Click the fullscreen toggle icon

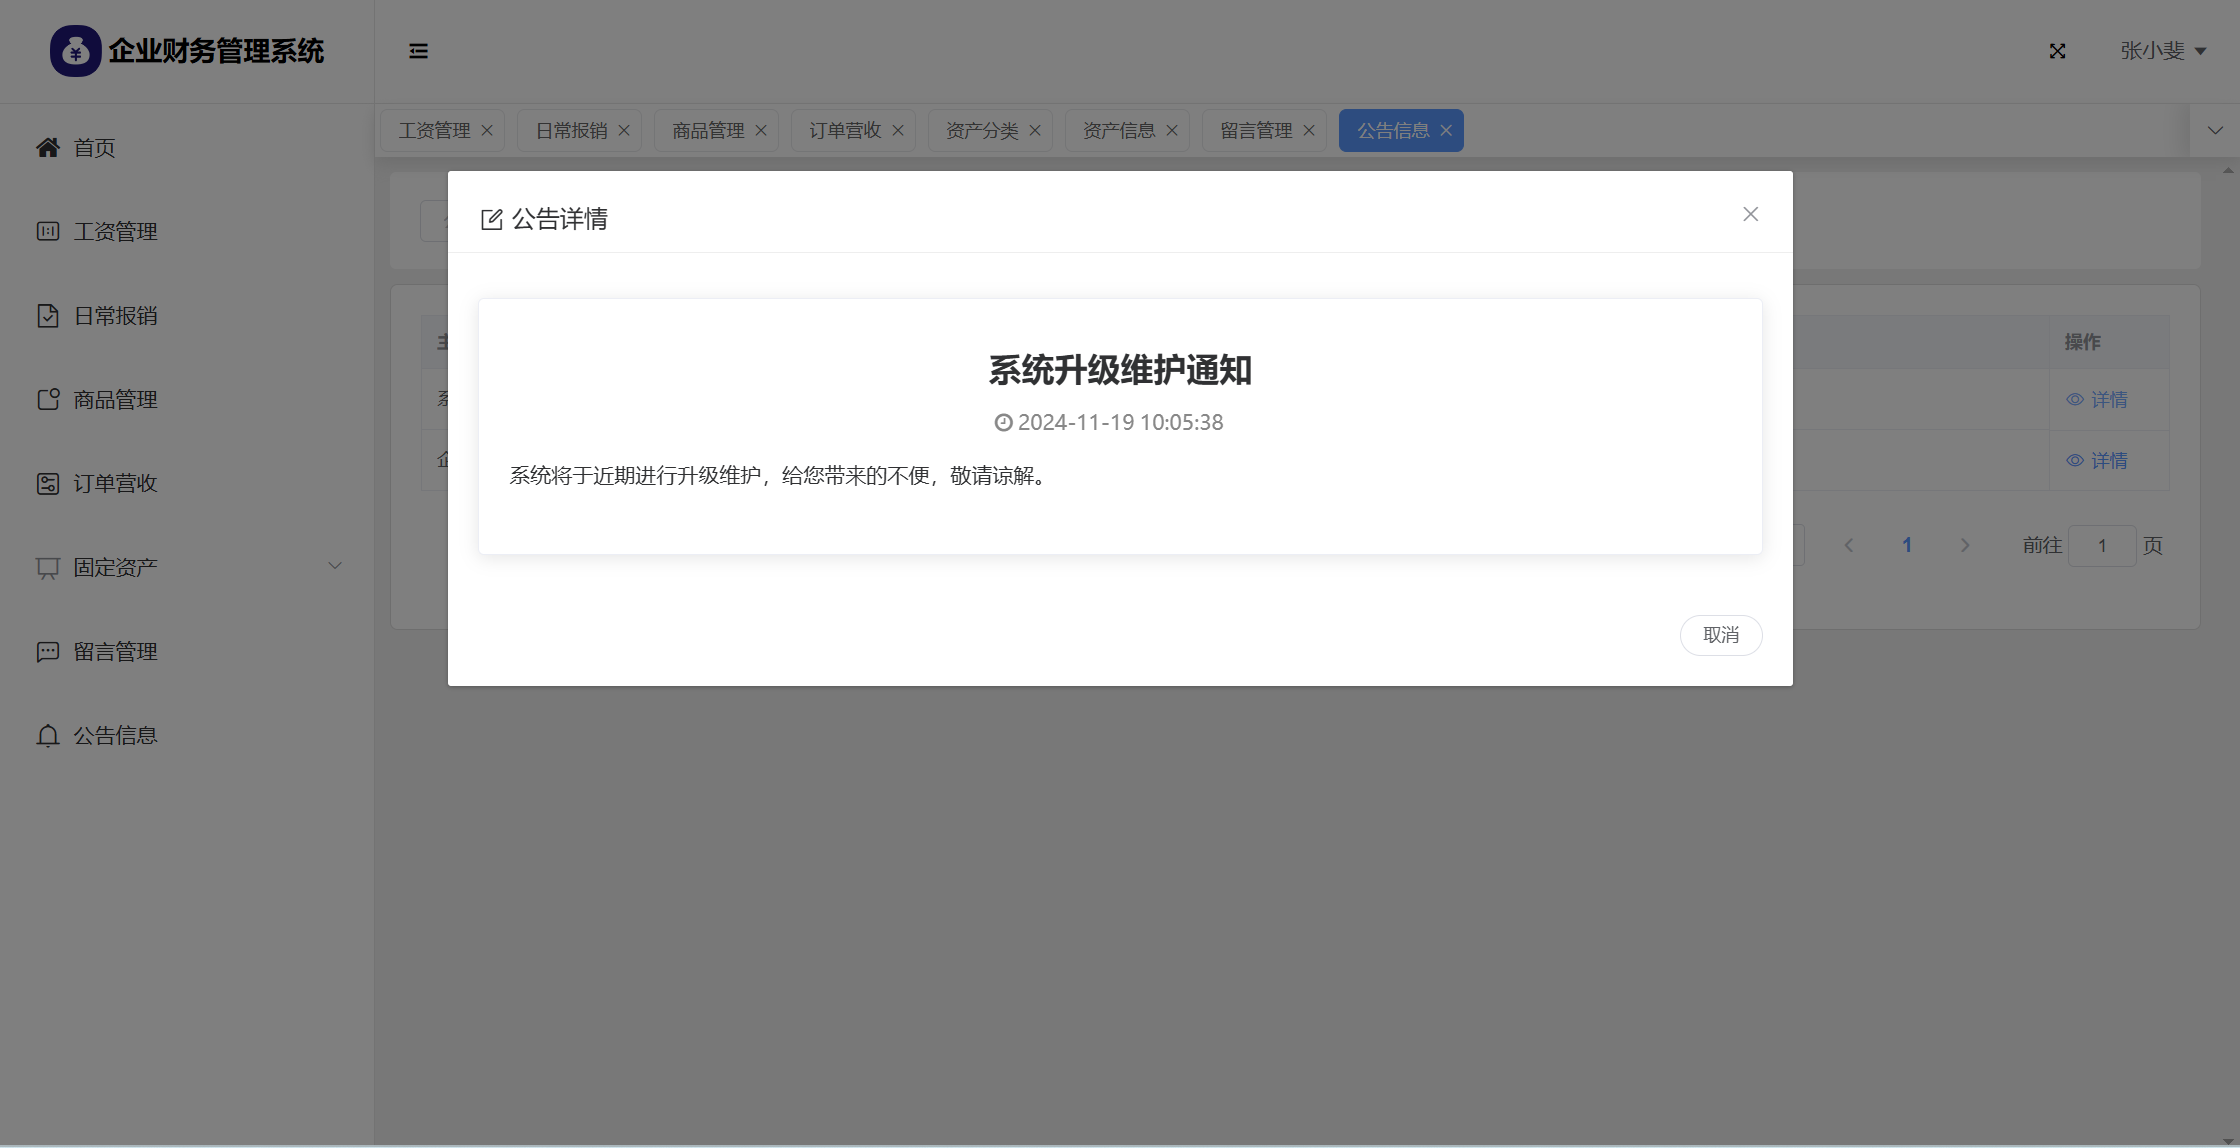click(2057, 51)
